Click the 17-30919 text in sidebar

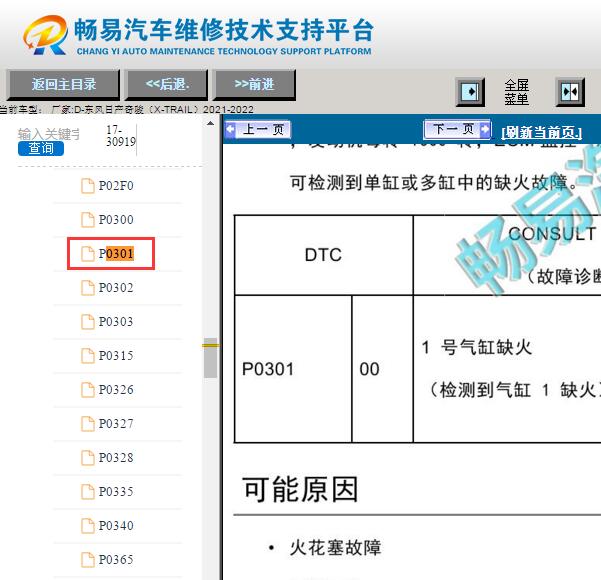pyautogui.click(x=121, y=136)
